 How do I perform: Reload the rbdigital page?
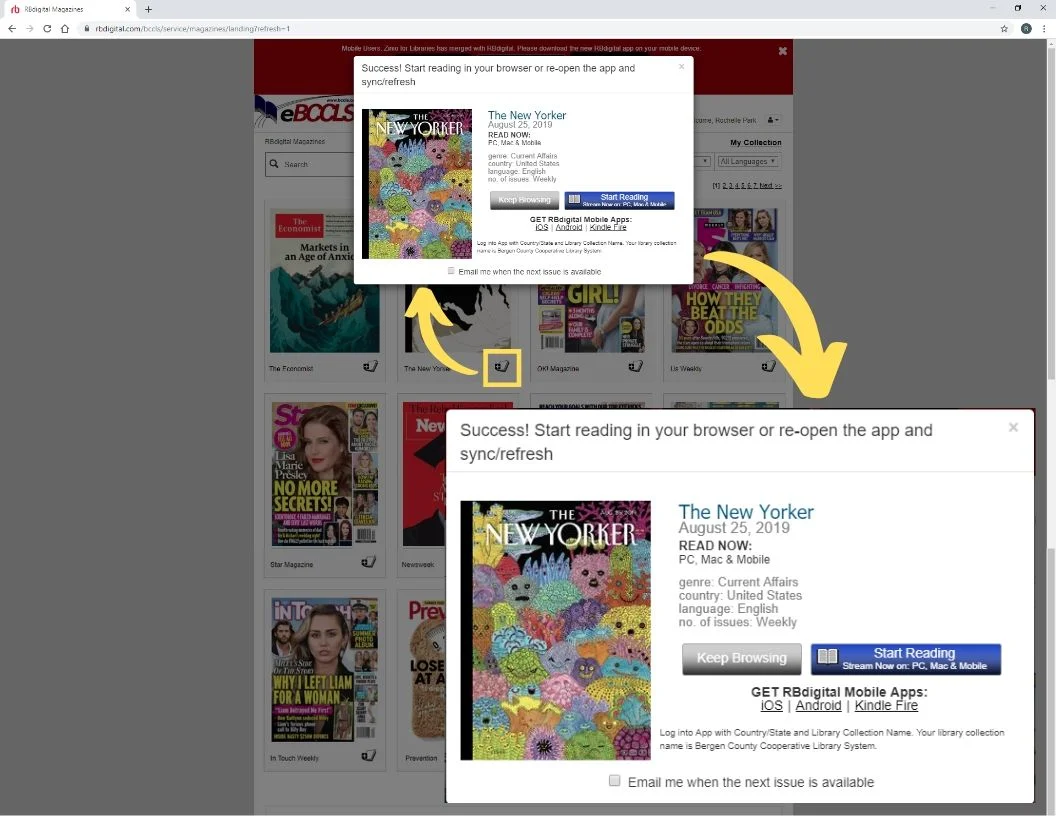[x=47, y=28]
